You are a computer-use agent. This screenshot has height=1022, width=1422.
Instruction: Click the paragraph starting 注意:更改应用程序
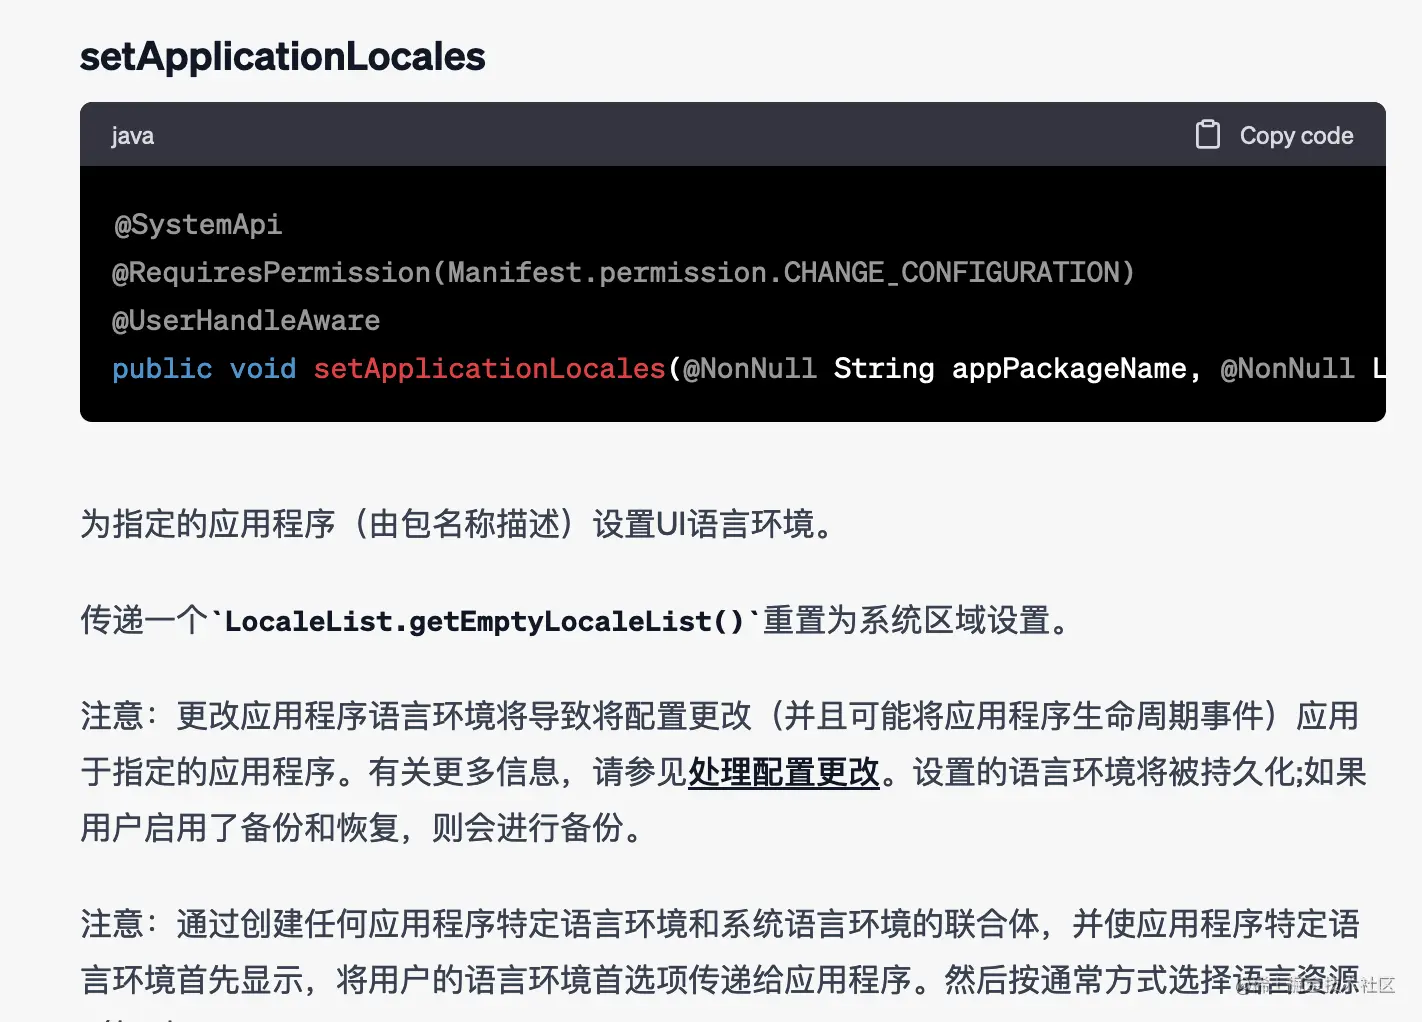click(x=723, y=772)
